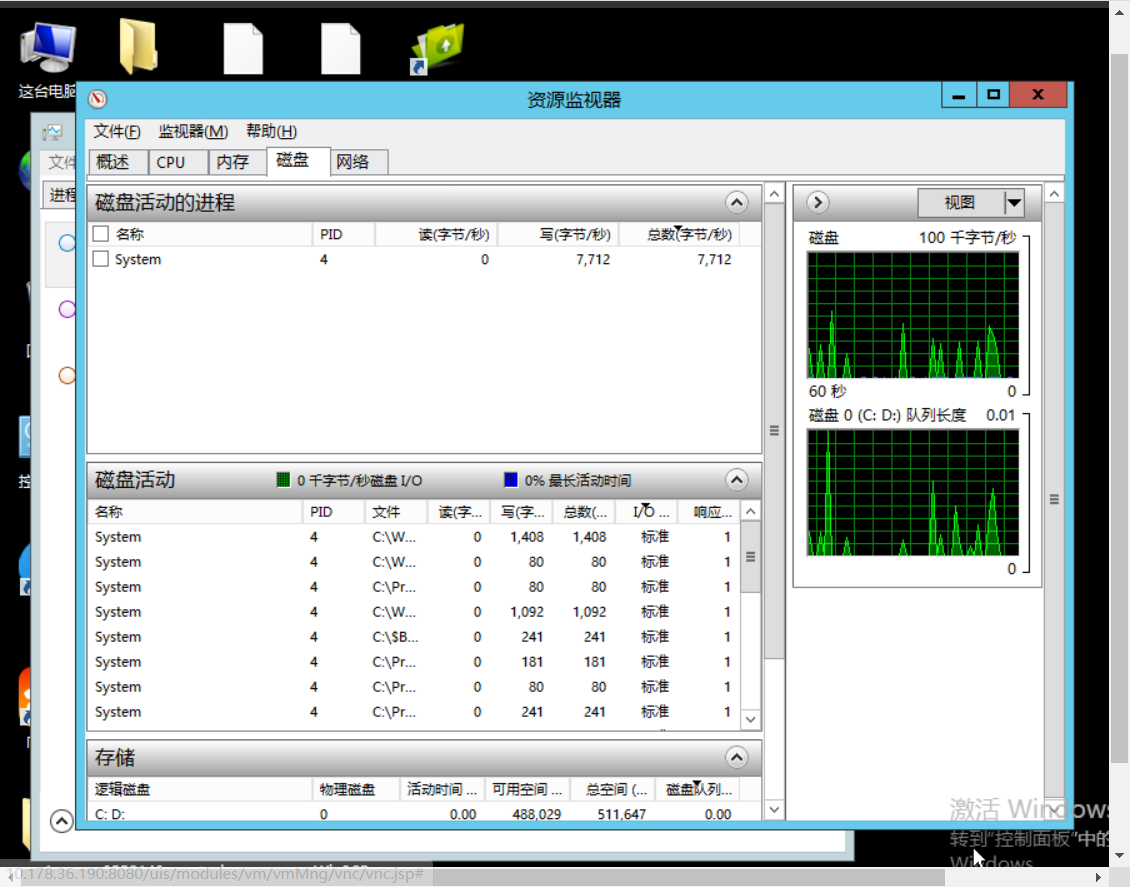The width and height of the screenshot is (1130, 887).
Task: Open the 这台电脑 desktop icon
Action: click(x=47, y=52)
